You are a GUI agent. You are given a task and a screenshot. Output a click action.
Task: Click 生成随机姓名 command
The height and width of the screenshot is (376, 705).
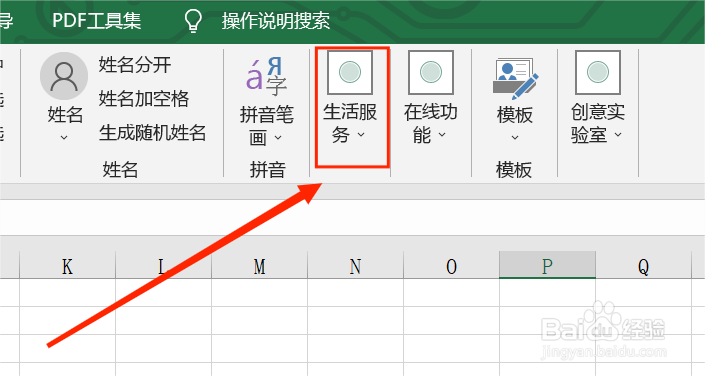152,133
